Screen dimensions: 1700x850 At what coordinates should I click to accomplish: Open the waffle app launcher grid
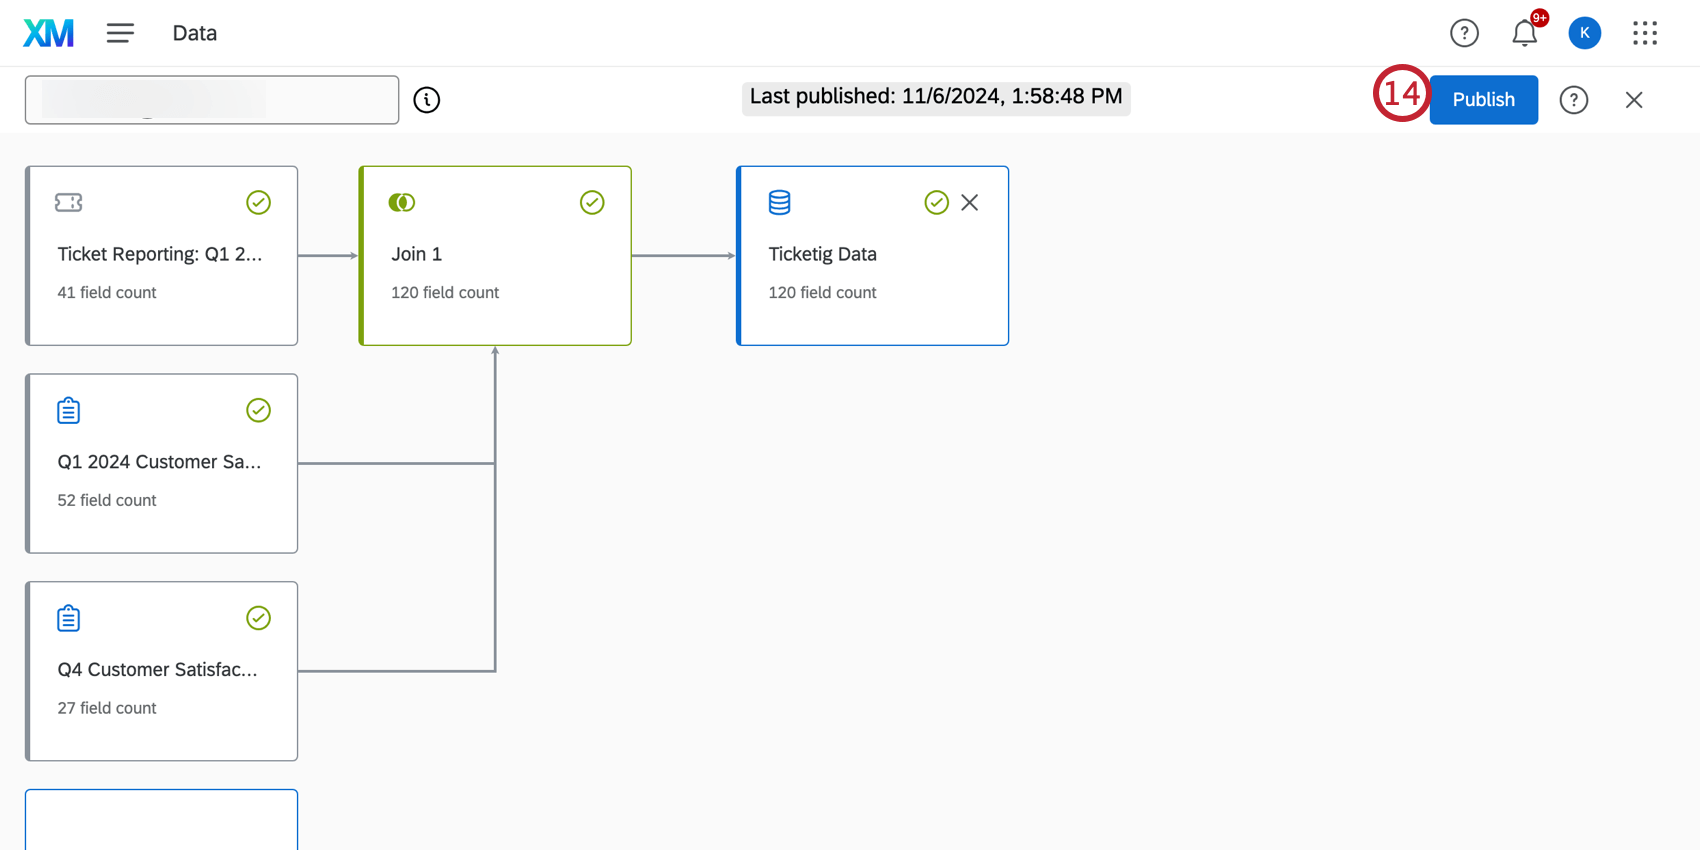pos(1644,32)
